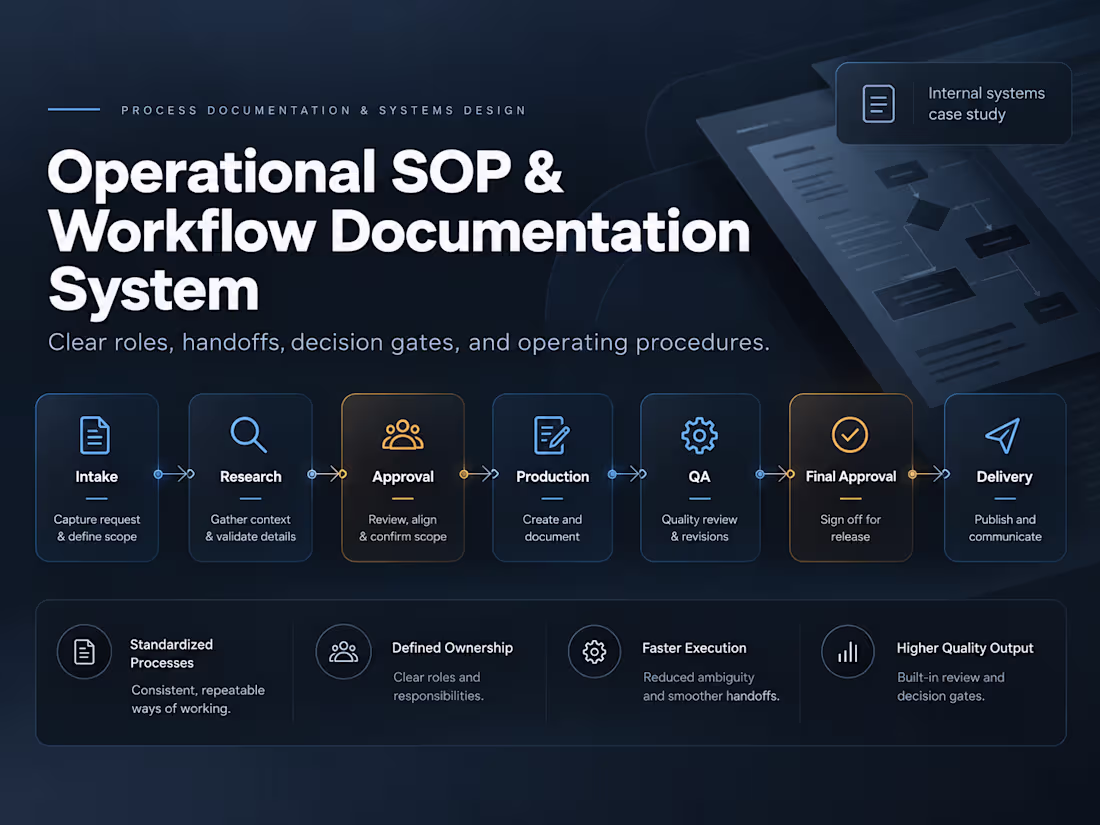Click the arrow connector between QA and Final Approval

coord(775,474)
